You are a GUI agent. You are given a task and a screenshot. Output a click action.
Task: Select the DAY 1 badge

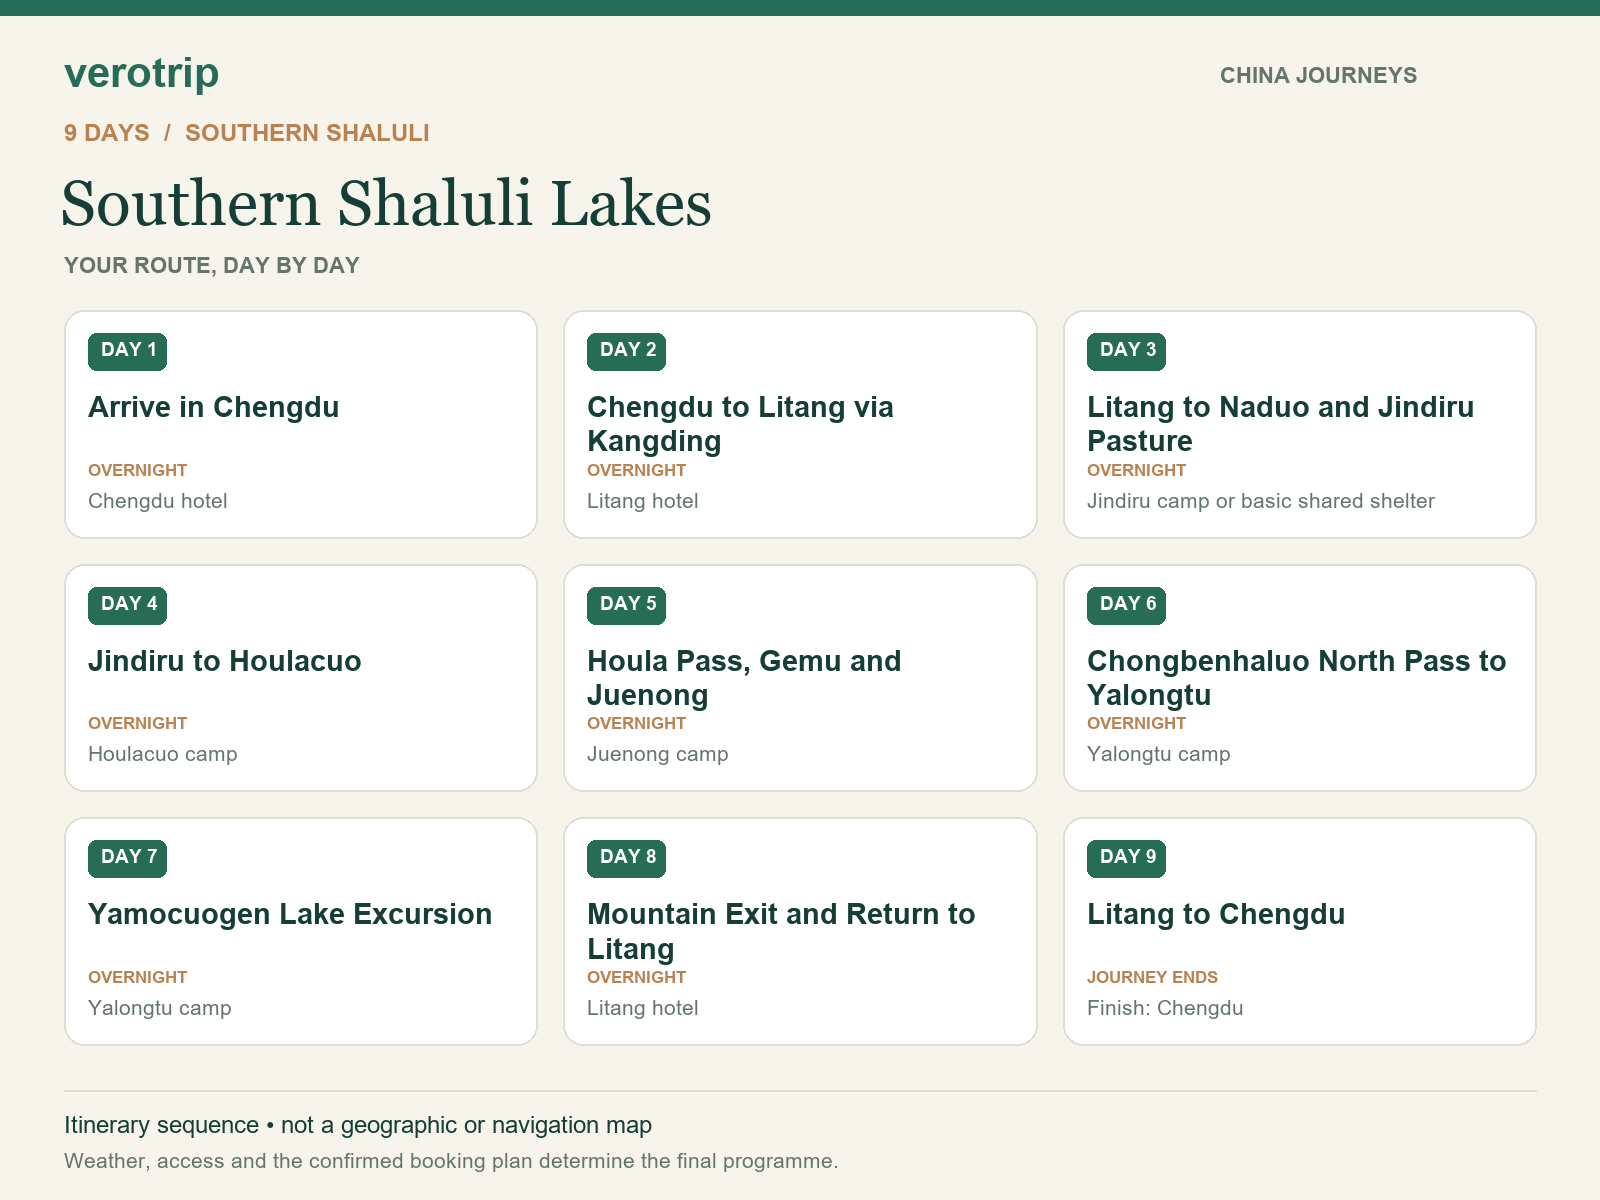[128, 351]
